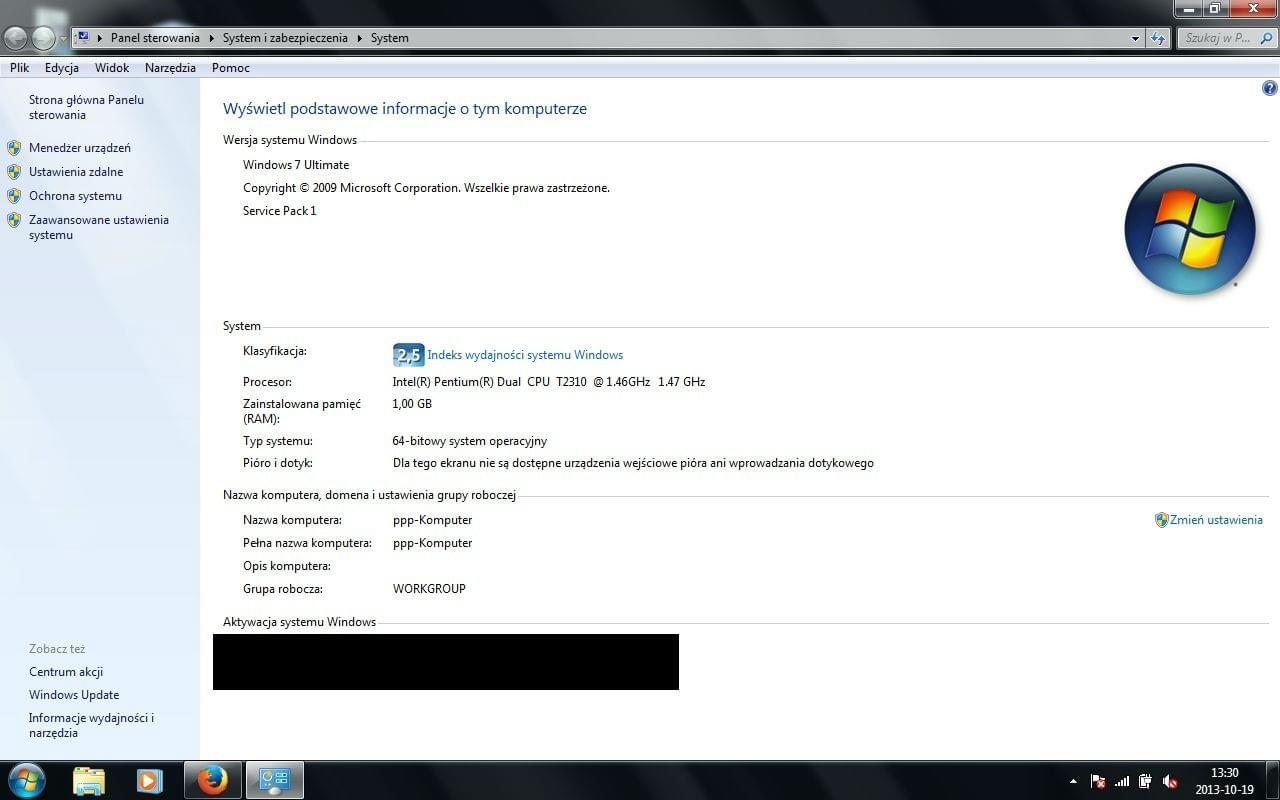Open Action Center flag tray icon

point(1097,781)
